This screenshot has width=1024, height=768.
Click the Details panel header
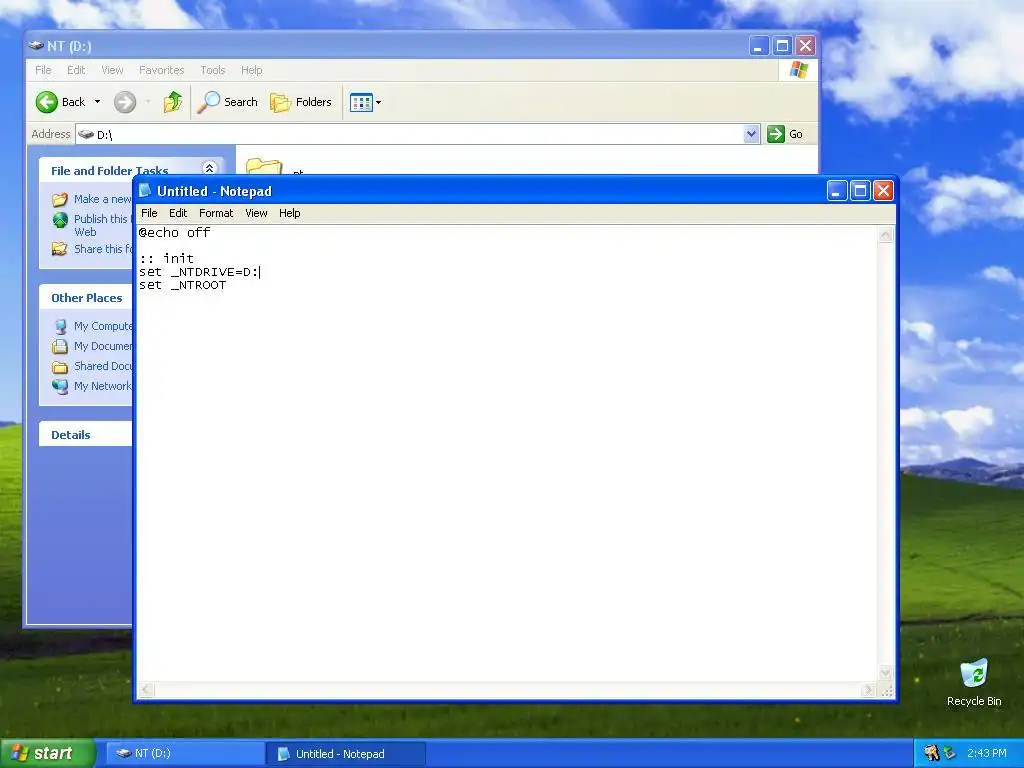(x=86, y=434)
